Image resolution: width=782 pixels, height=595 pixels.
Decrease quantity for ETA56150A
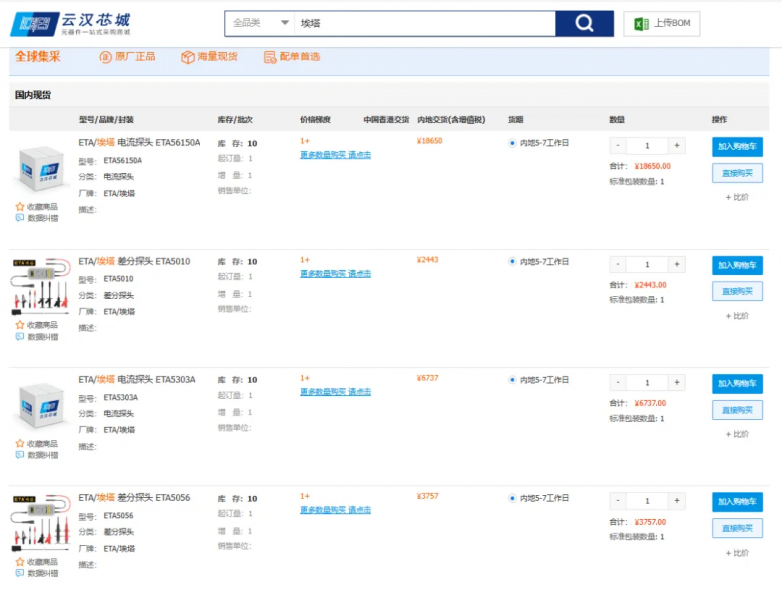tap(618, 146)
